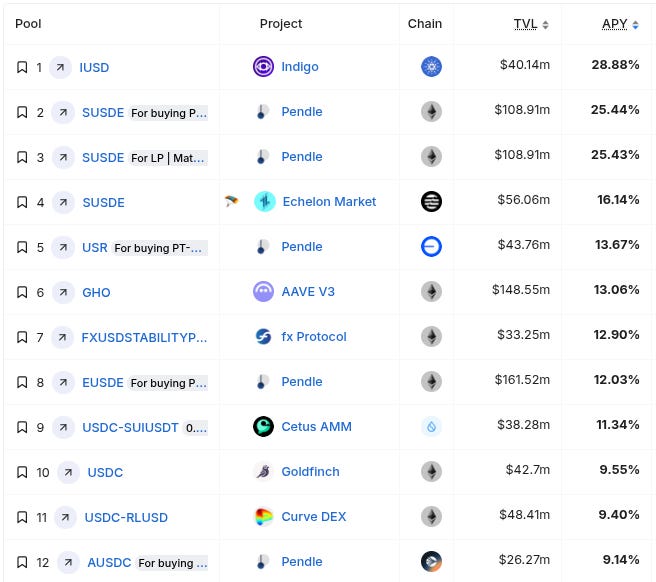The width and height of the screenshot is (656, 582).
Task: Click the Curve DEX rainbow logo
Action: point(264,517)
